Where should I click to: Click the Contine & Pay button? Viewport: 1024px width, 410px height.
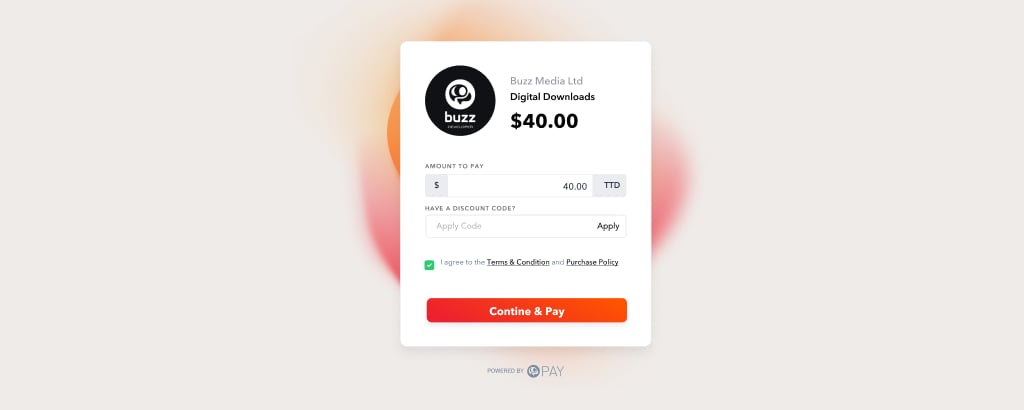(526, 310)
